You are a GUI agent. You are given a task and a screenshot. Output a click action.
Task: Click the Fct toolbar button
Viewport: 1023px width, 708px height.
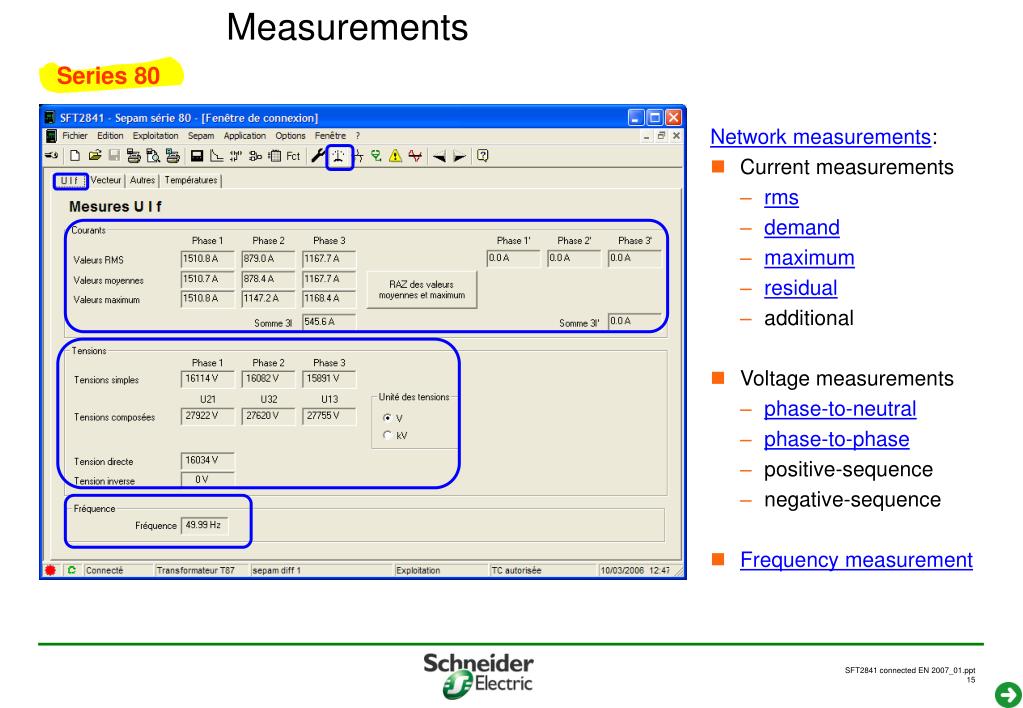294,156
